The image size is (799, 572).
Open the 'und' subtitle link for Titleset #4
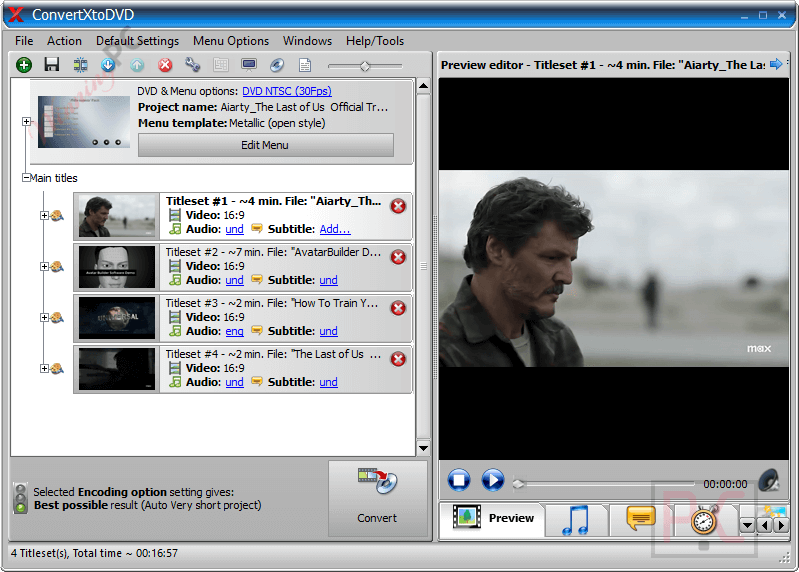(328, 382)
